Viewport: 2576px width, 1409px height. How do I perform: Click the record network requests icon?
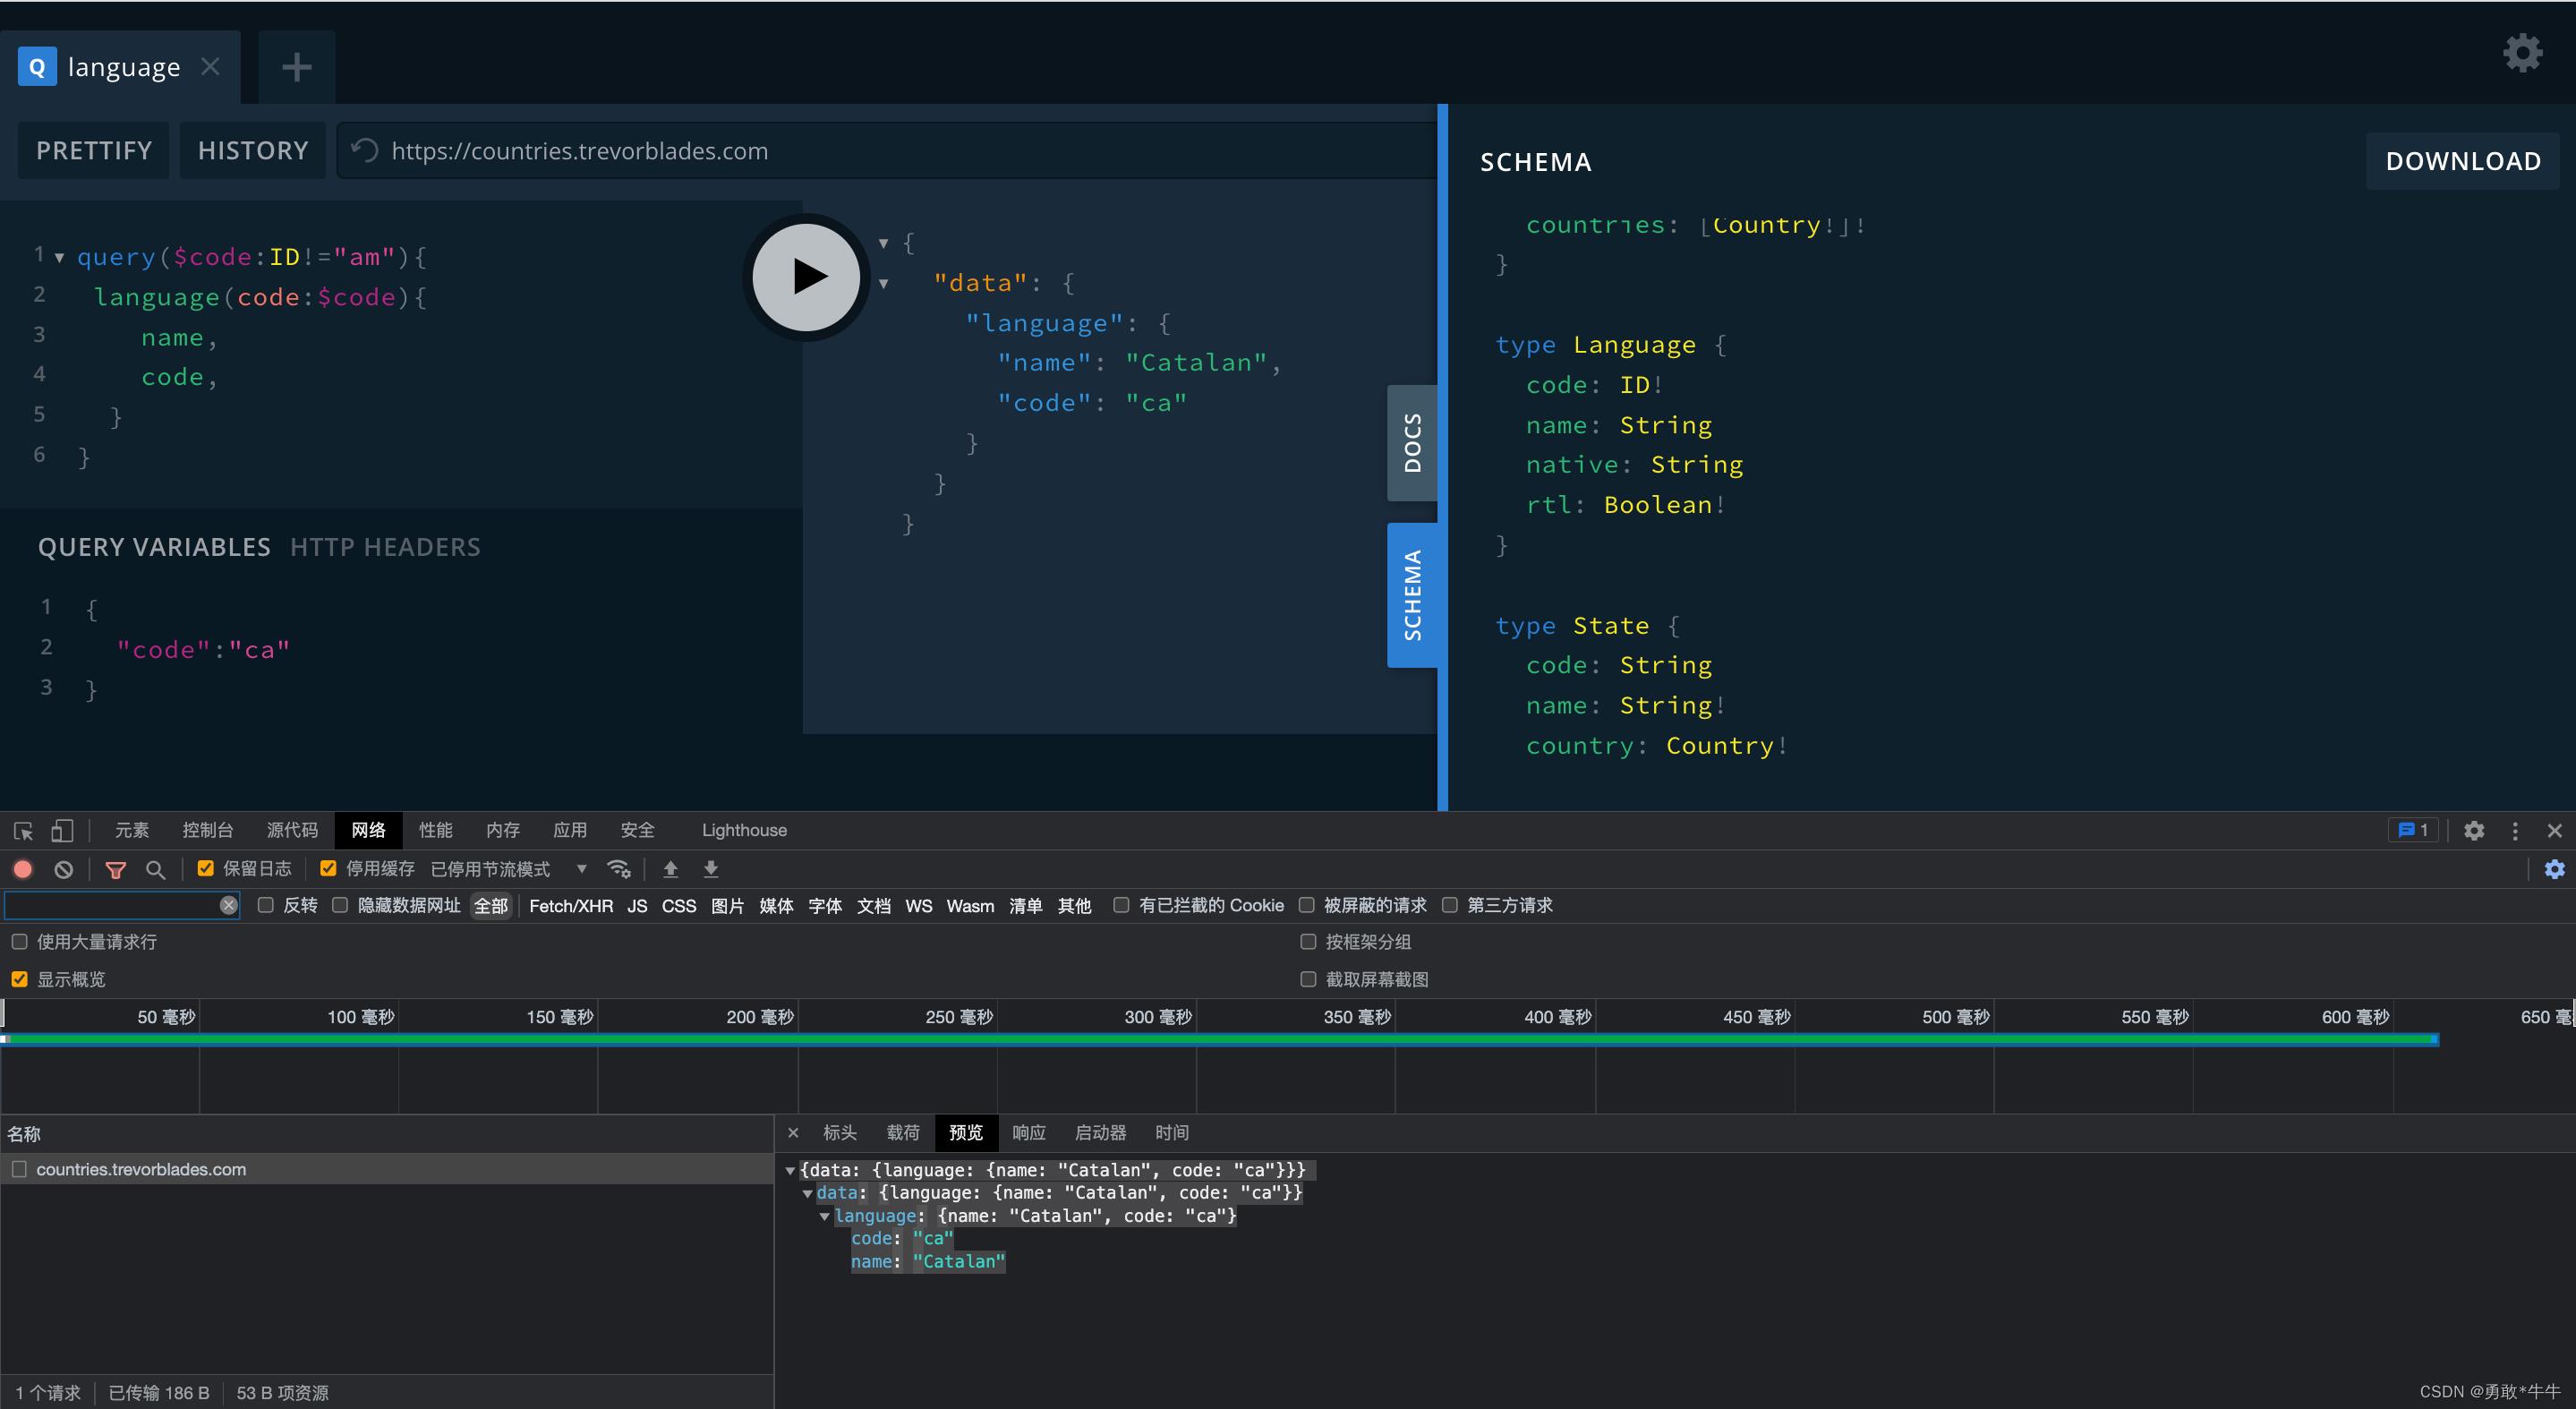(x=22, y=867)
